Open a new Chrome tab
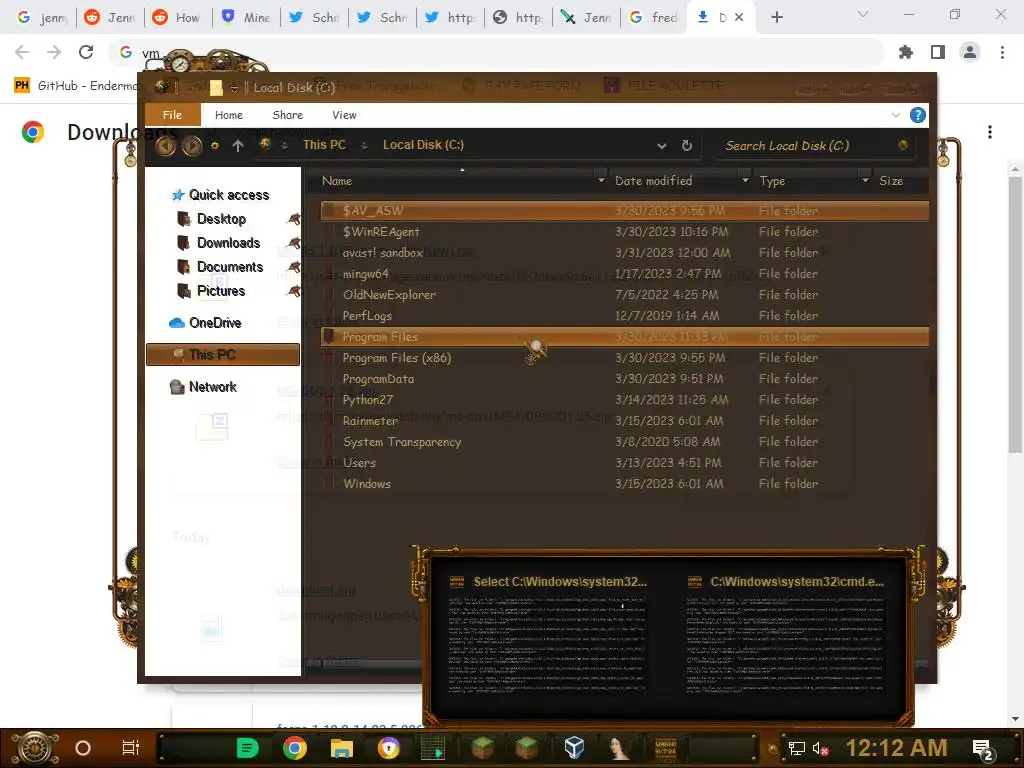This screenshot has width=1024, height=768. click(x=776, y=17)
